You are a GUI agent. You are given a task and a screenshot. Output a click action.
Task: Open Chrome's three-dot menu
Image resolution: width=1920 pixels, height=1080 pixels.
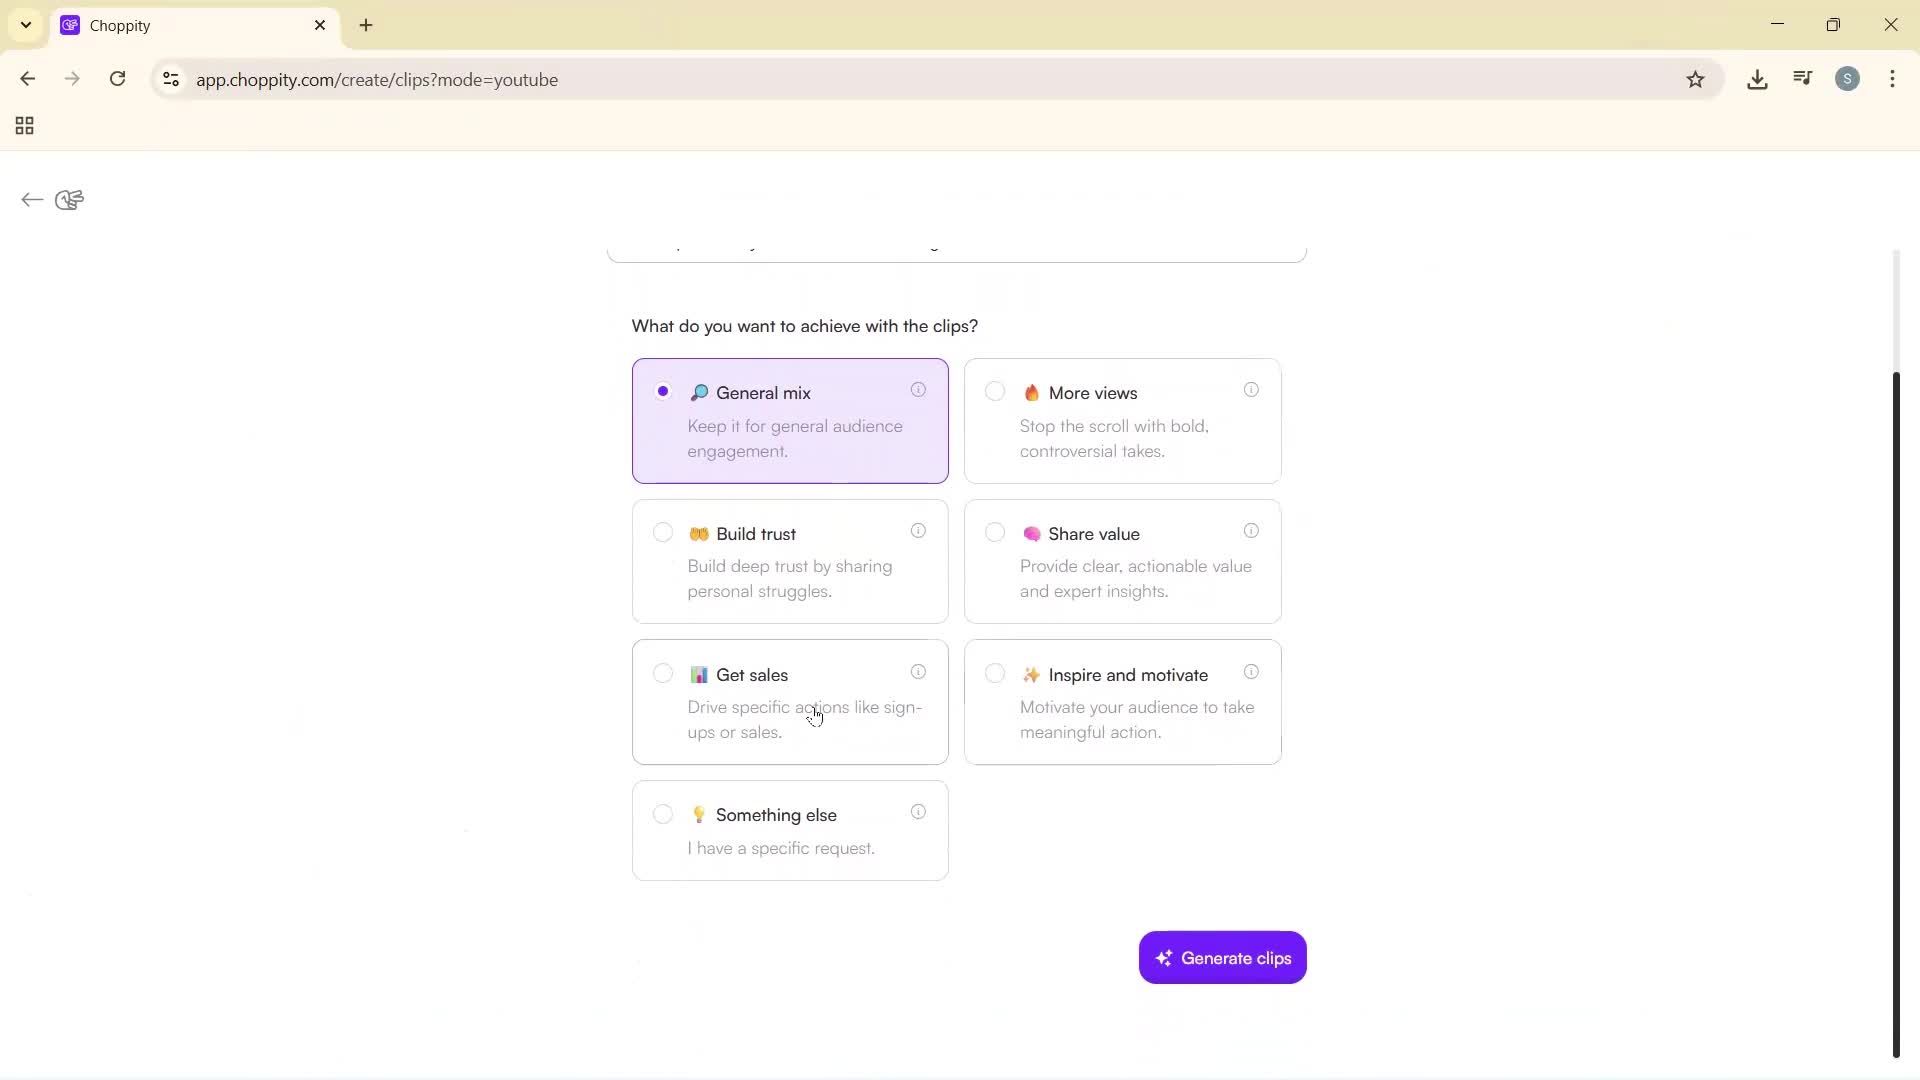(1893, 79)
